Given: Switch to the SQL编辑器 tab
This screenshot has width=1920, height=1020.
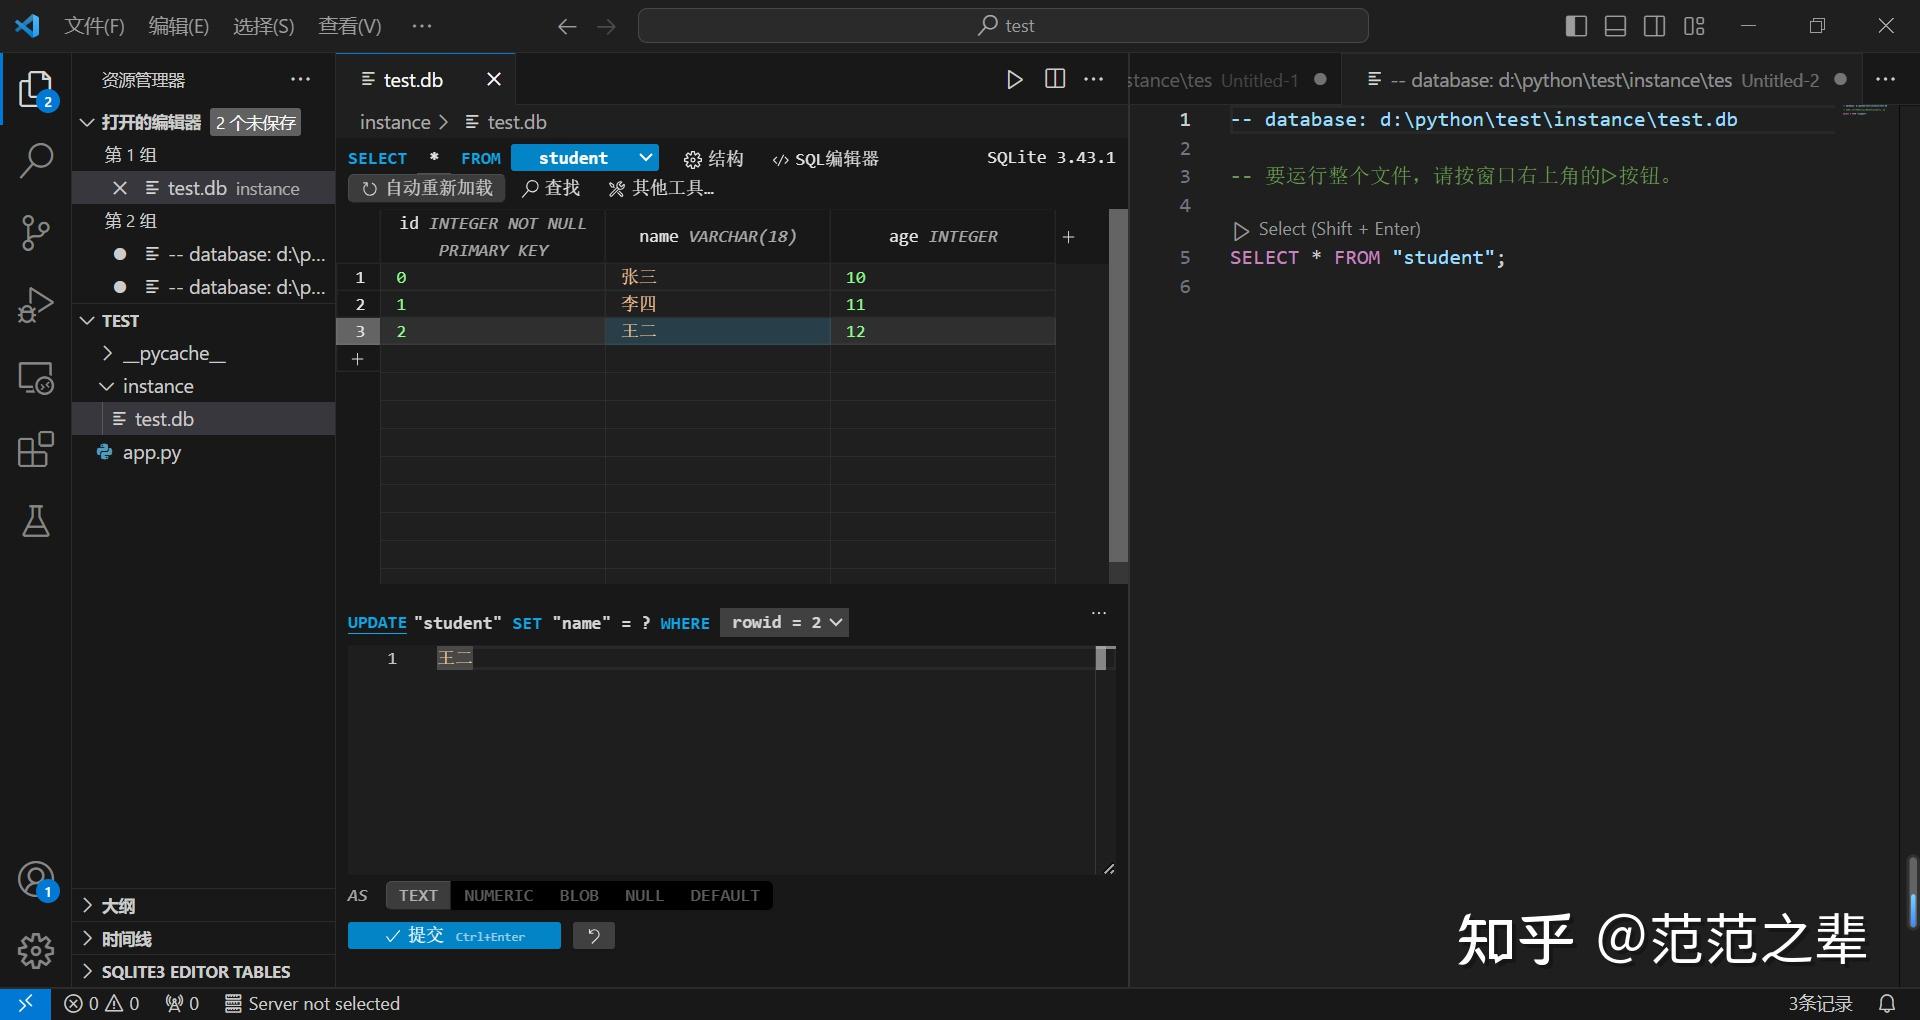Looking at the screenshot, I should coord(825,158).
